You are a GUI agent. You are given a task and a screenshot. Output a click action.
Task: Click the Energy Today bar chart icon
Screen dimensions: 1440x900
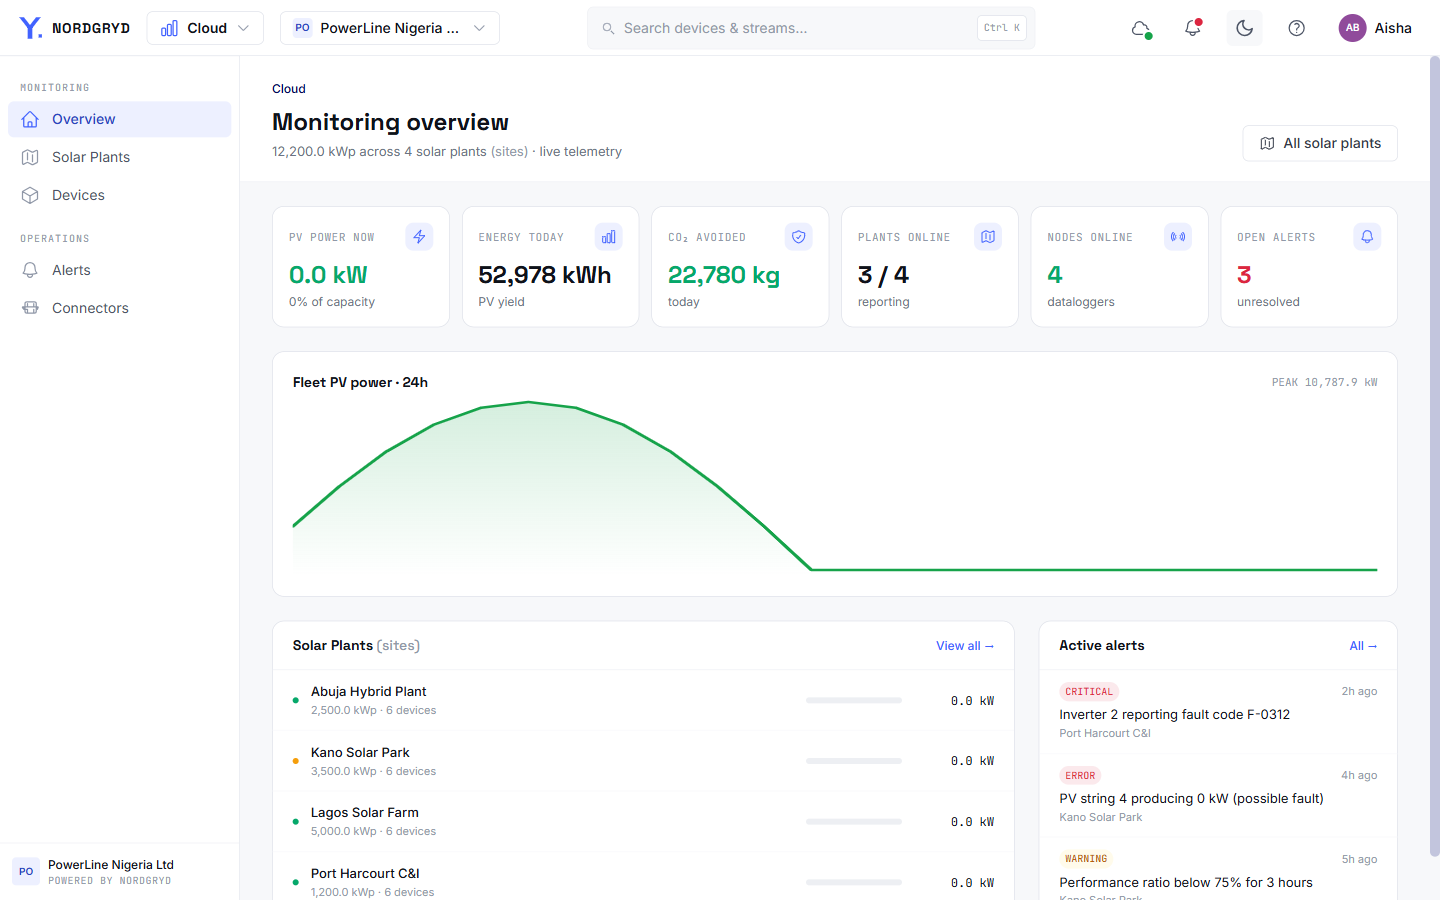pos(608,237)
